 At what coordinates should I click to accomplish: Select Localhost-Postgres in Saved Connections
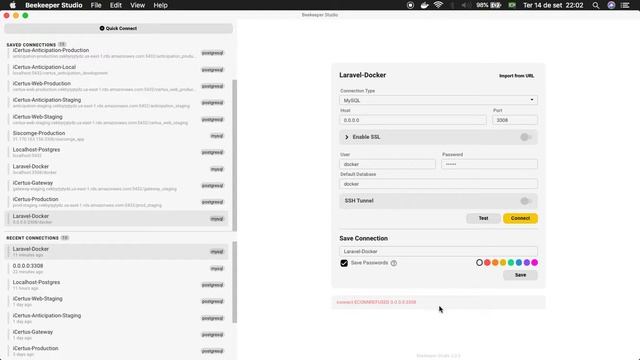coord(117,152)
